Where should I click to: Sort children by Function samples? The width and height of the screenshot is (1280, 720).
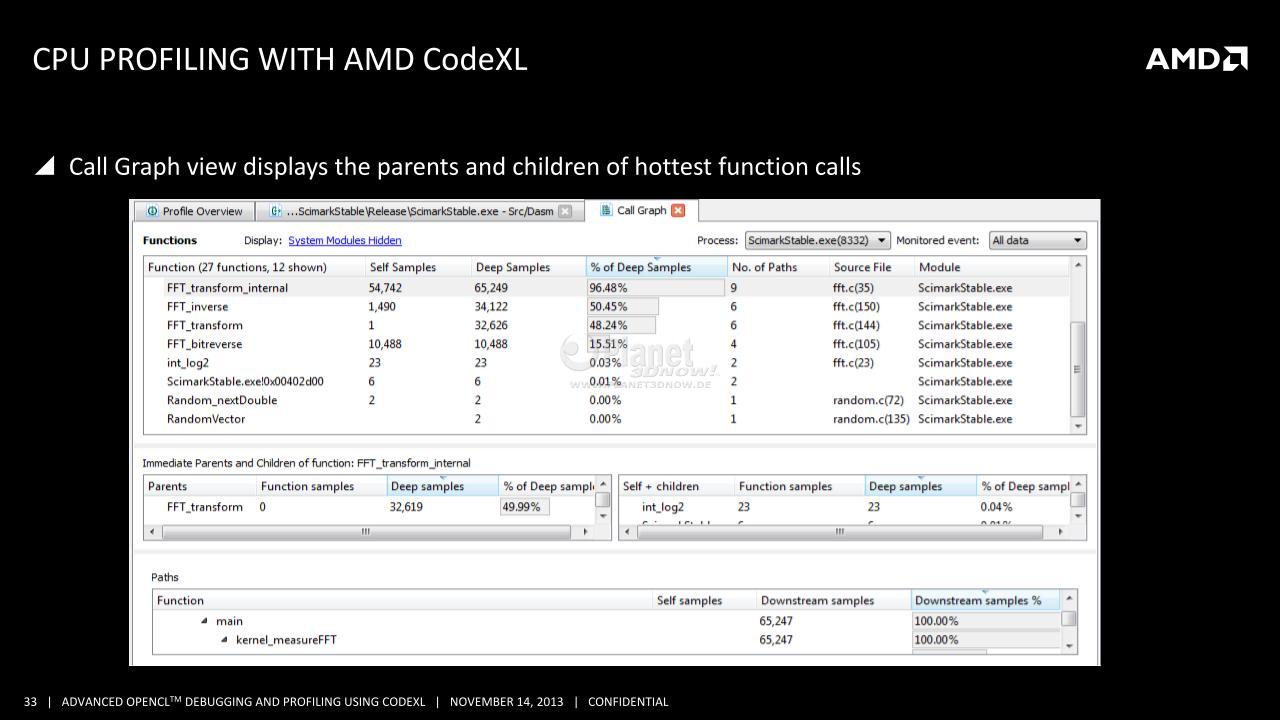pyautogui.click(x=799, y=487)
